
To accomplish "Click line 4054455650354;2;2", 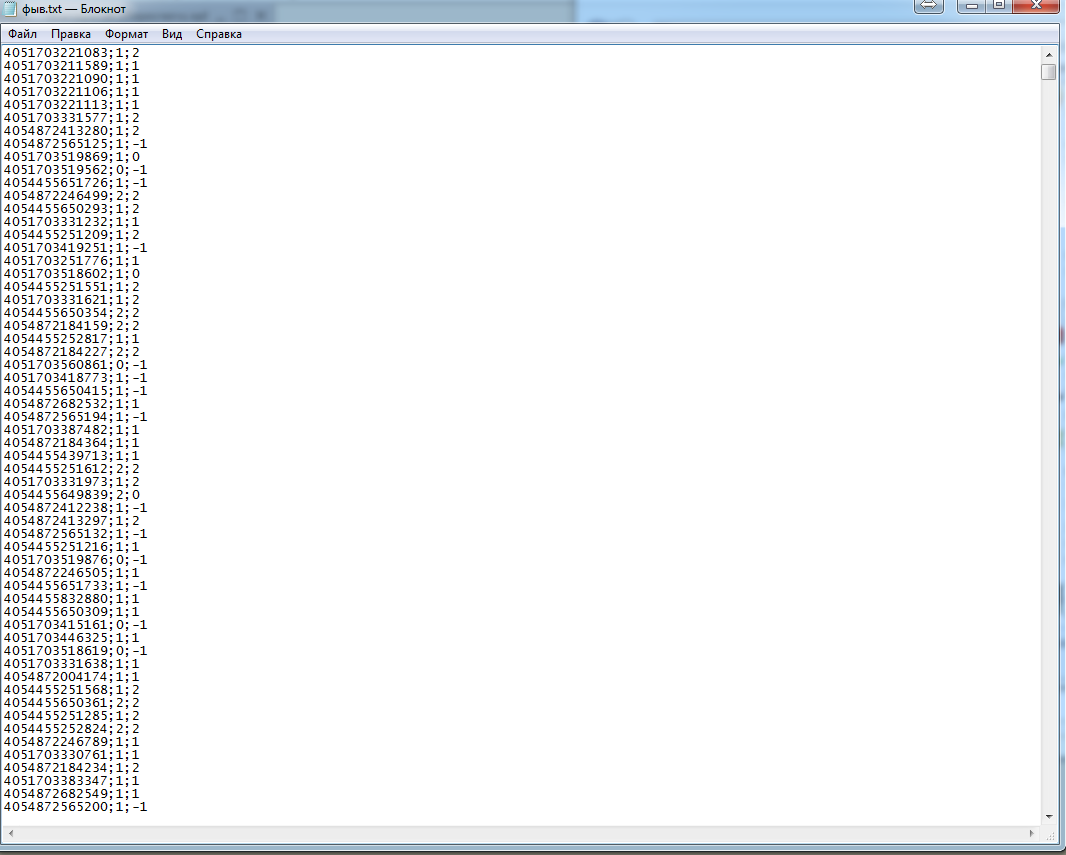I will click(x=71, y=313).
